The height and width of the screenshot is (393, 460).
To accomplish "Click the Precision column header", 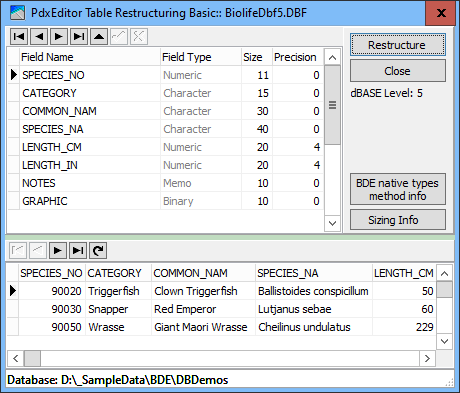I will pos(298,57).
